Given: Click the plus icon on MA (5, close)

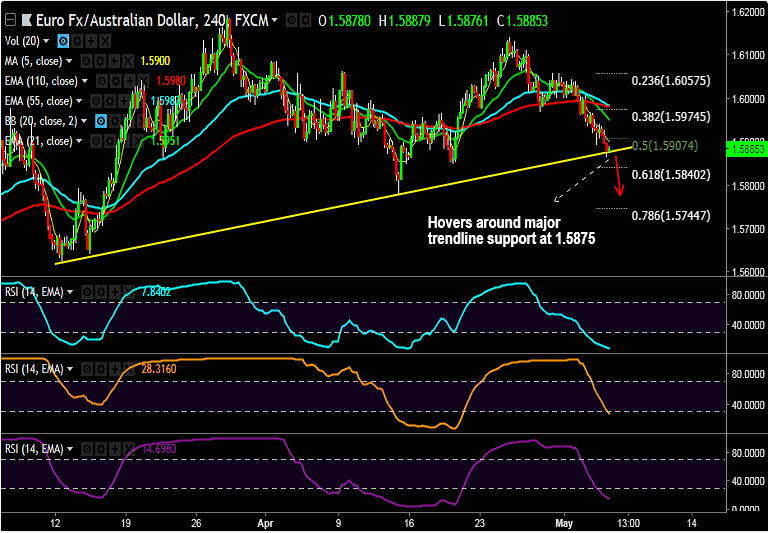Looking at the screenshot, I should (114, 61).
